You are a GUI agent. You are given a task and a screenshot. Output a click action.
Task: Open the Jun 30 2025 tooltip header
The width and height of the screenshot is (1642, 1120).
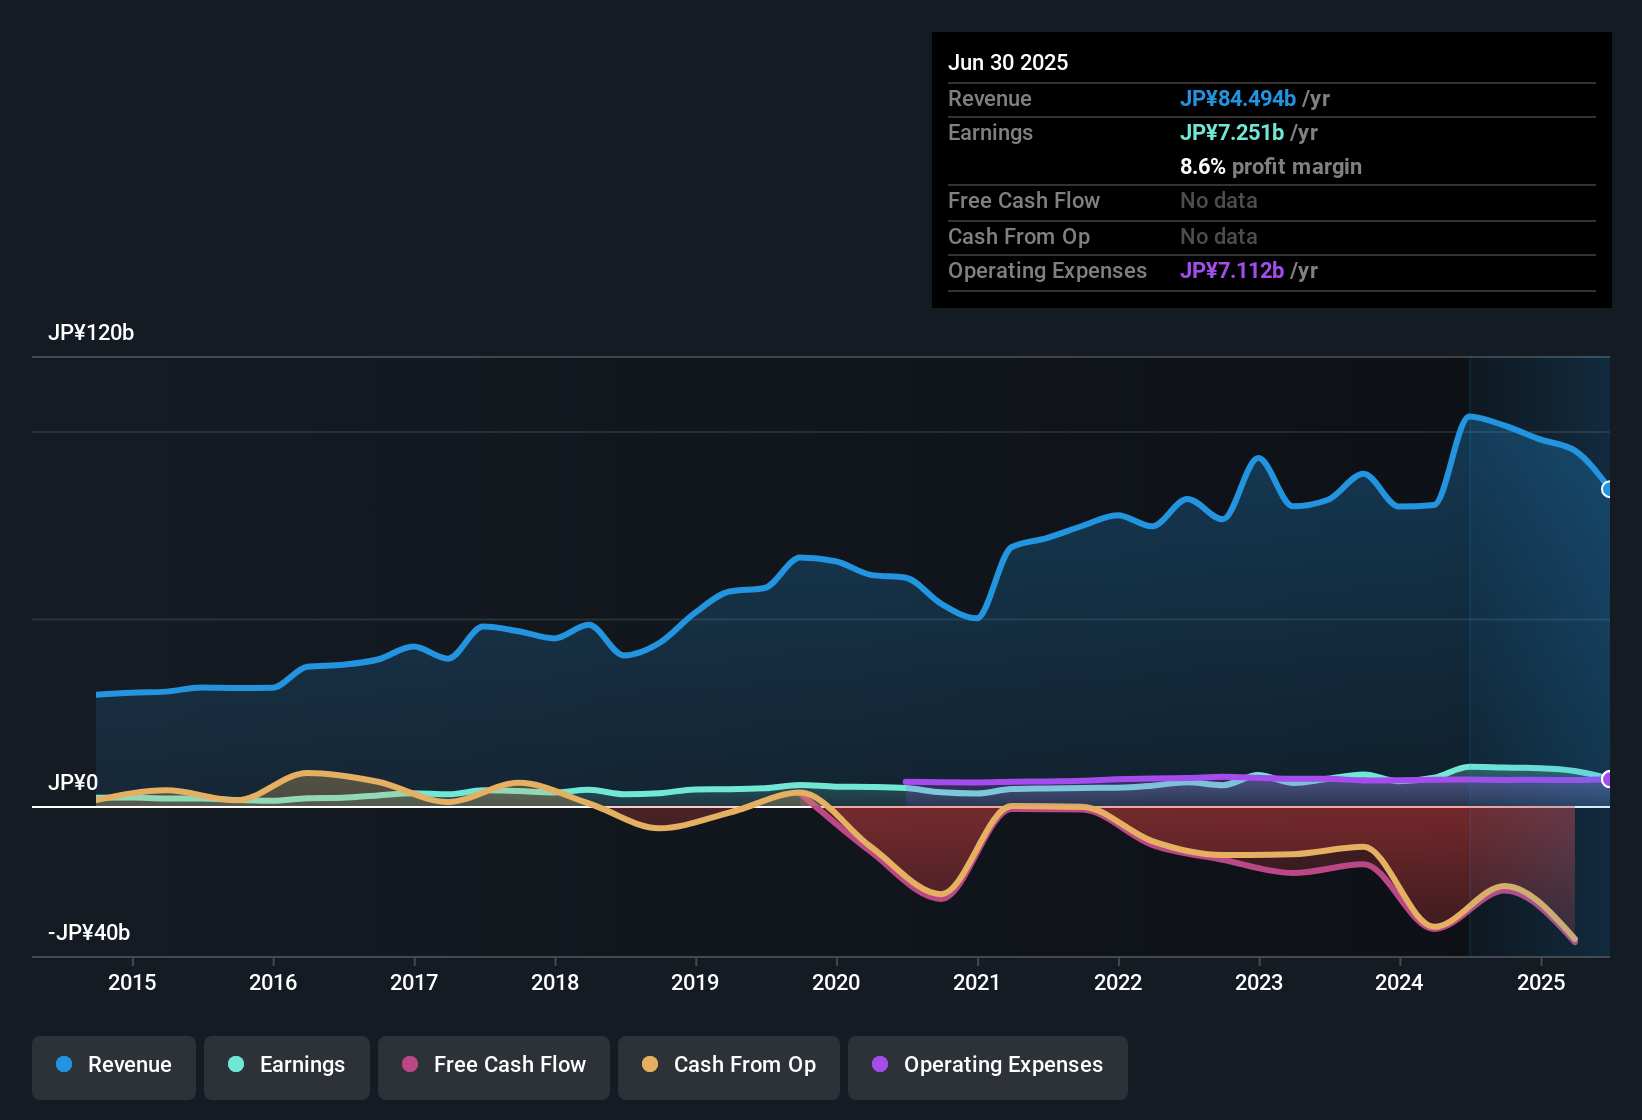pyautogui.click(x=1008, y=62)
